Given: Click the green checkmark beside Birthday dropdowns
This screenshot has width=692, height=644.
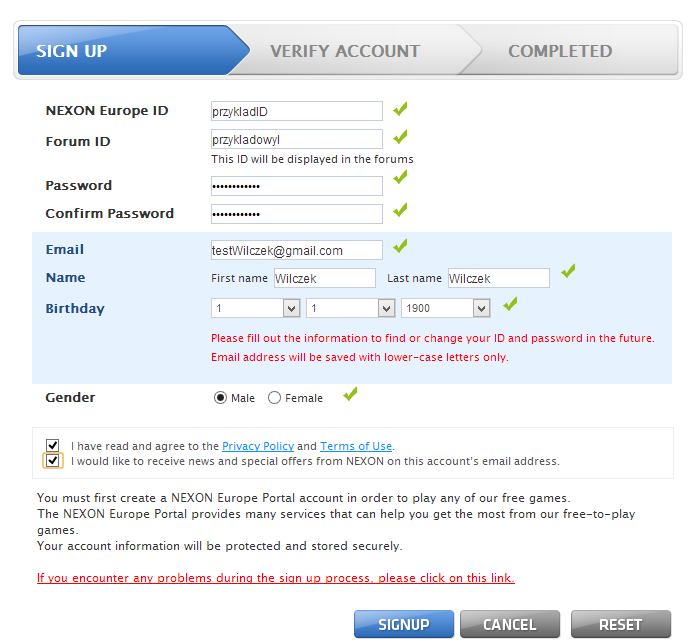Looking at the screenshot, I should (x=510, y=304).
